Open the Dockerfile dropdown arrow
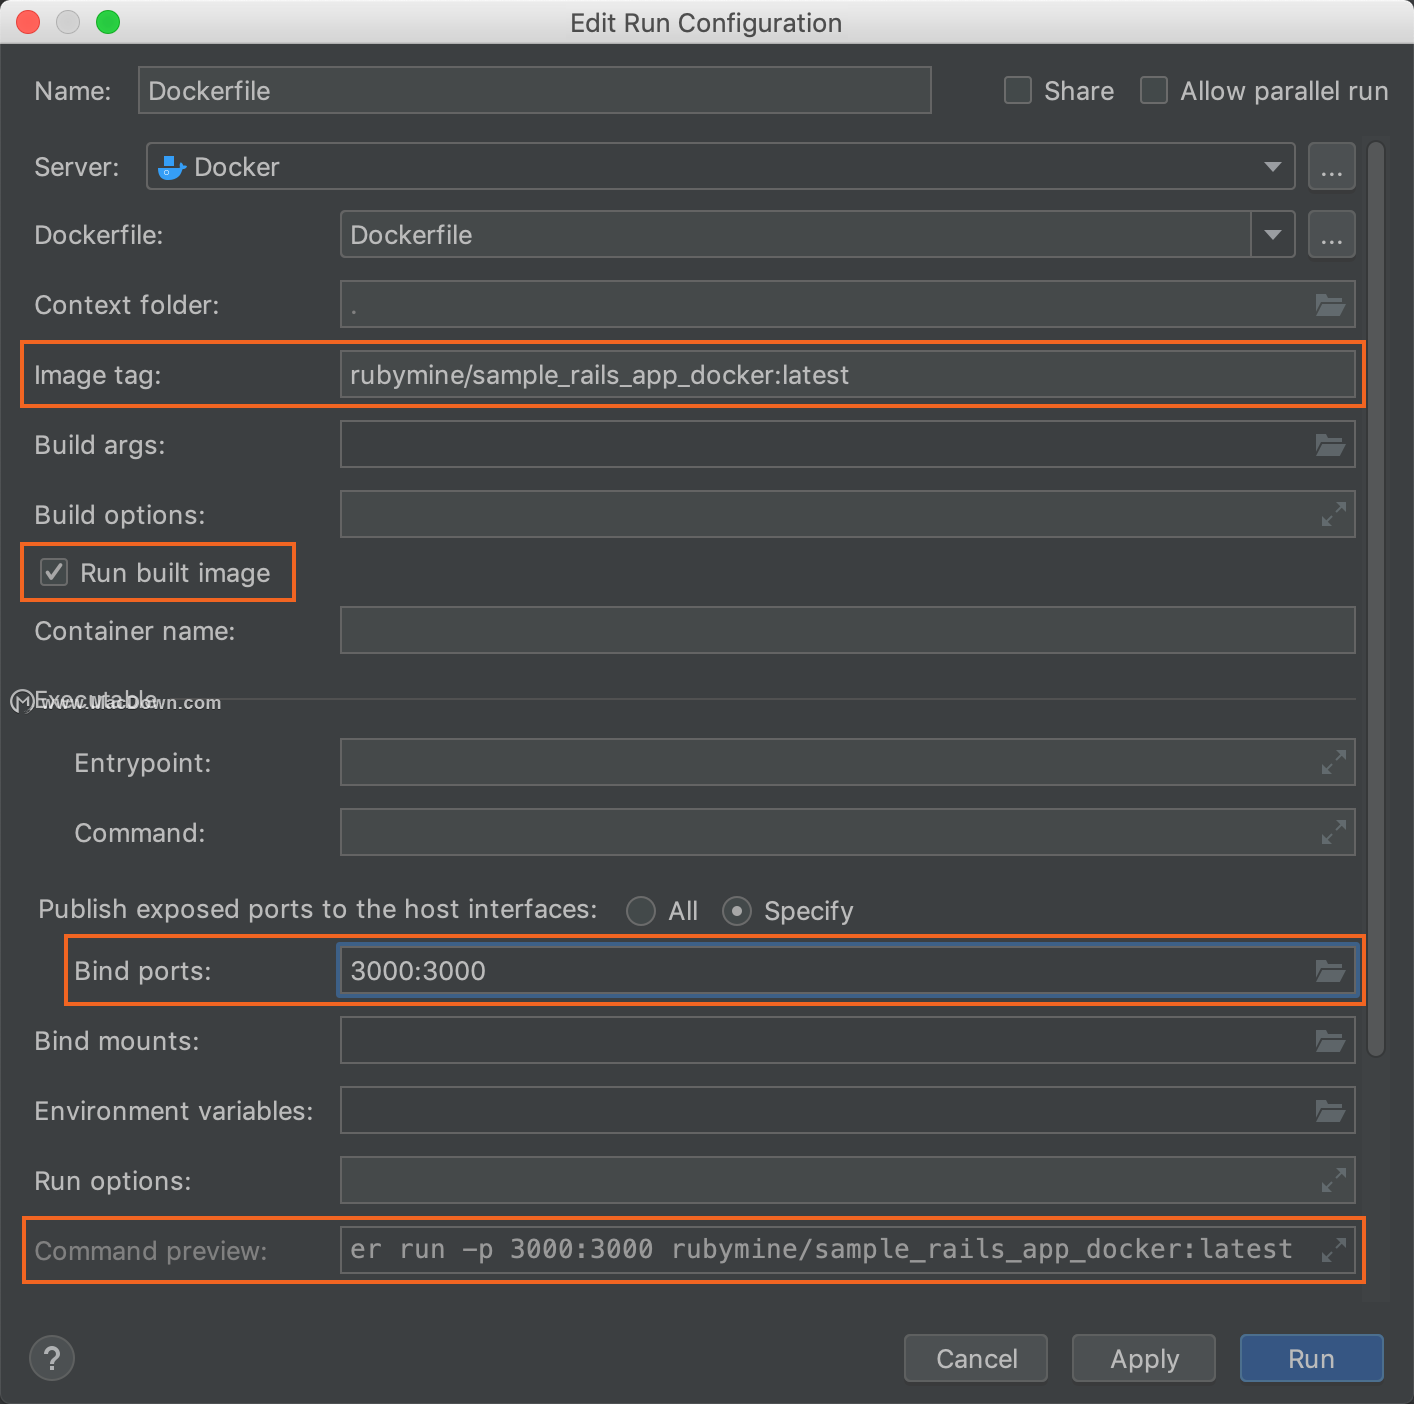This screenshot has width=1414, height=1404. (x=1273, y=235)
